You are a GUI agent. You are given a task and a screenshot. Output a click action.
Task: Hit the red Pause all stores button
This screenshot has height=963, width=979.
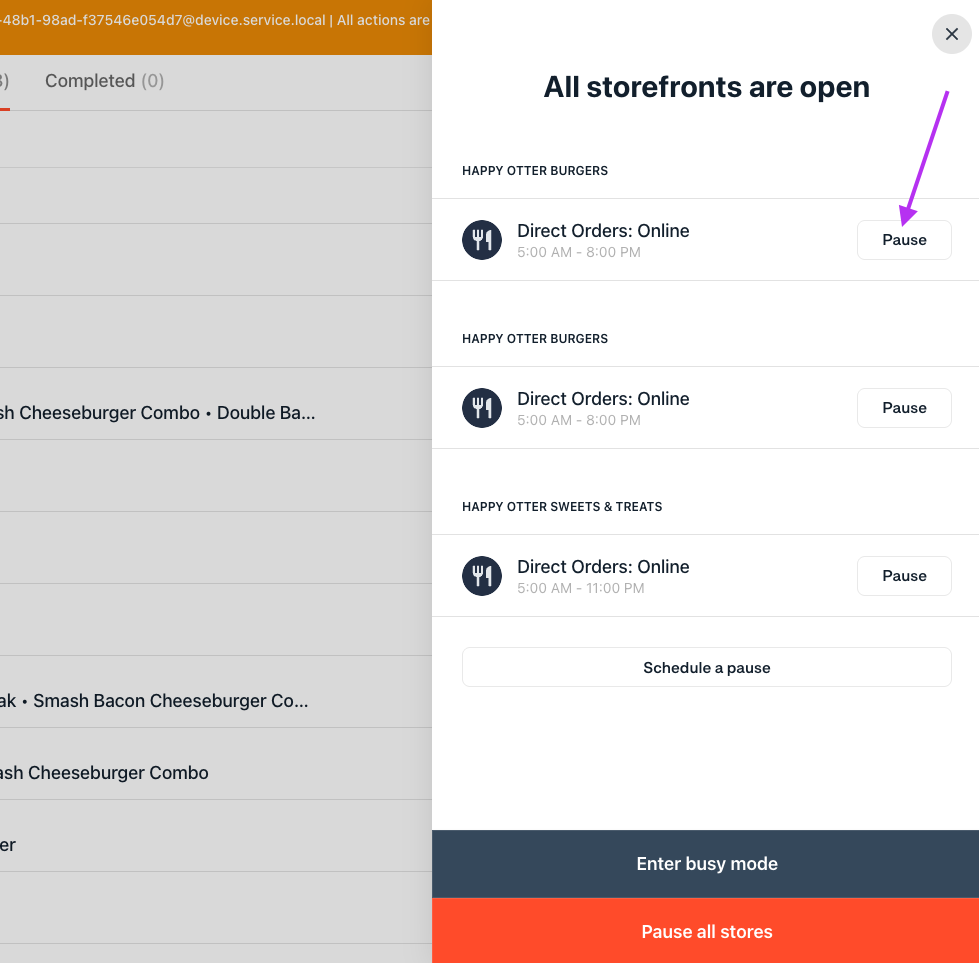pyautogui.click(x=706, y=931)
